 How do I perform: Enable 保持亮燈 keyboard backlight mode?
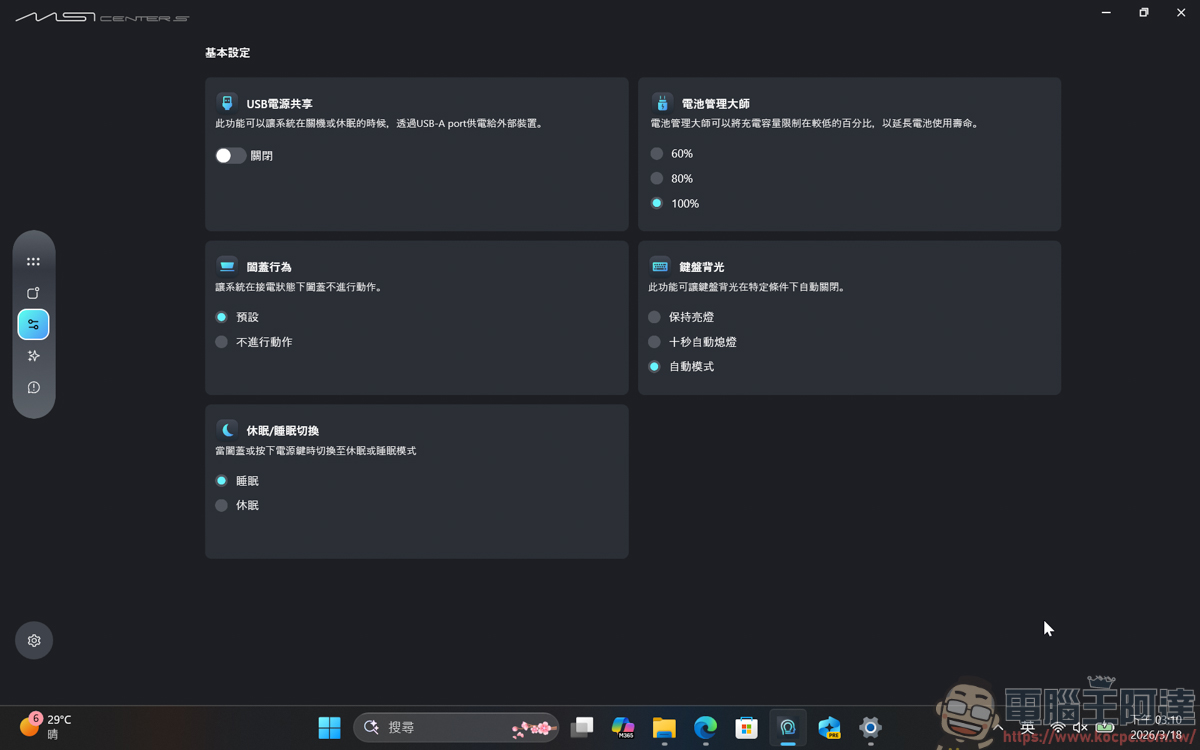(653, 317)
